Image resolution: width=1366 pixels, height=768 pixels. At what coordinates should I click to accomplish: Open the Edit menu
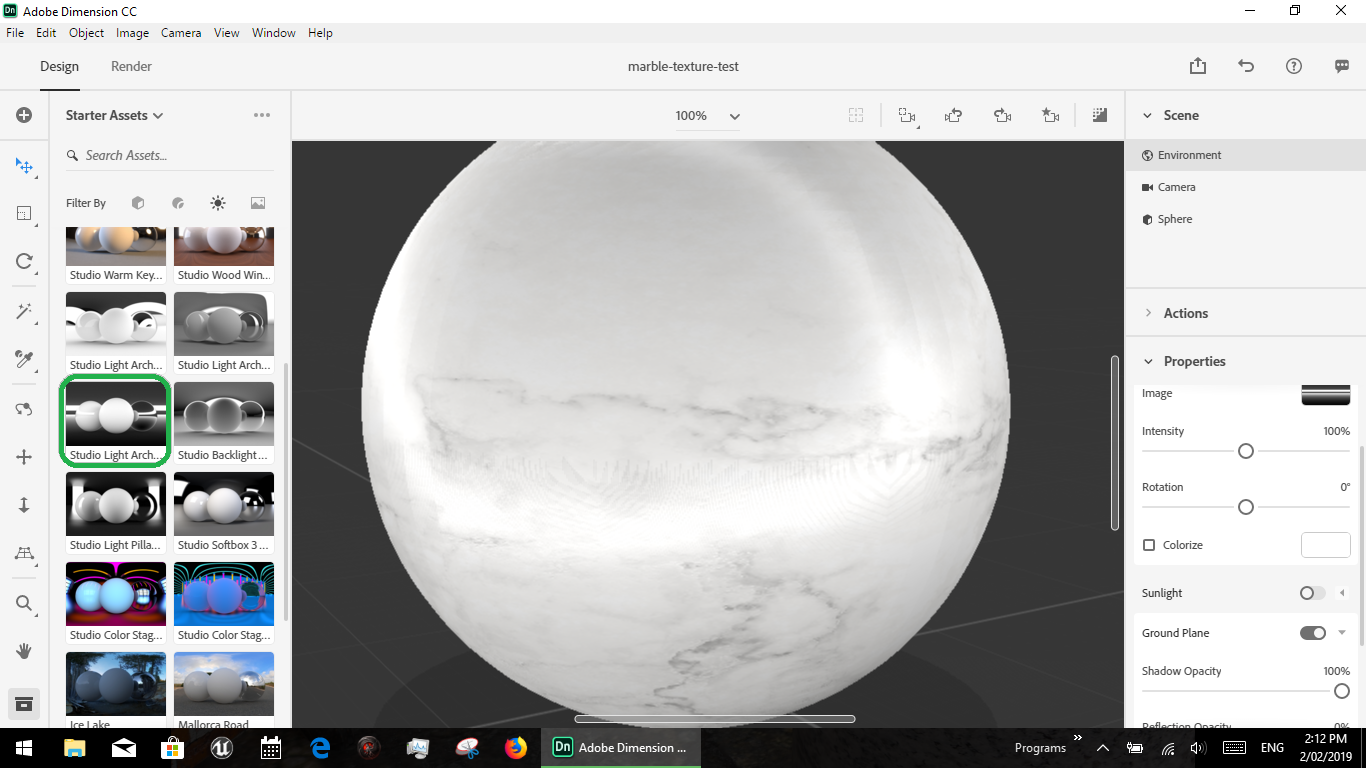(46, 33)
